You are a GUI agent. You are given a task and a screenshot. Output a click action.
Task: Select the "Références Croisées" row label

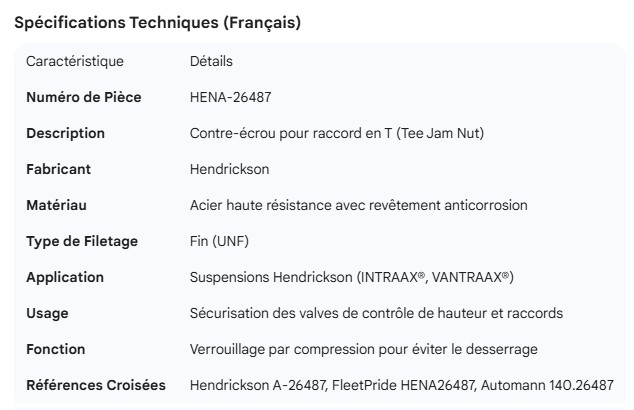click(95, 385)
